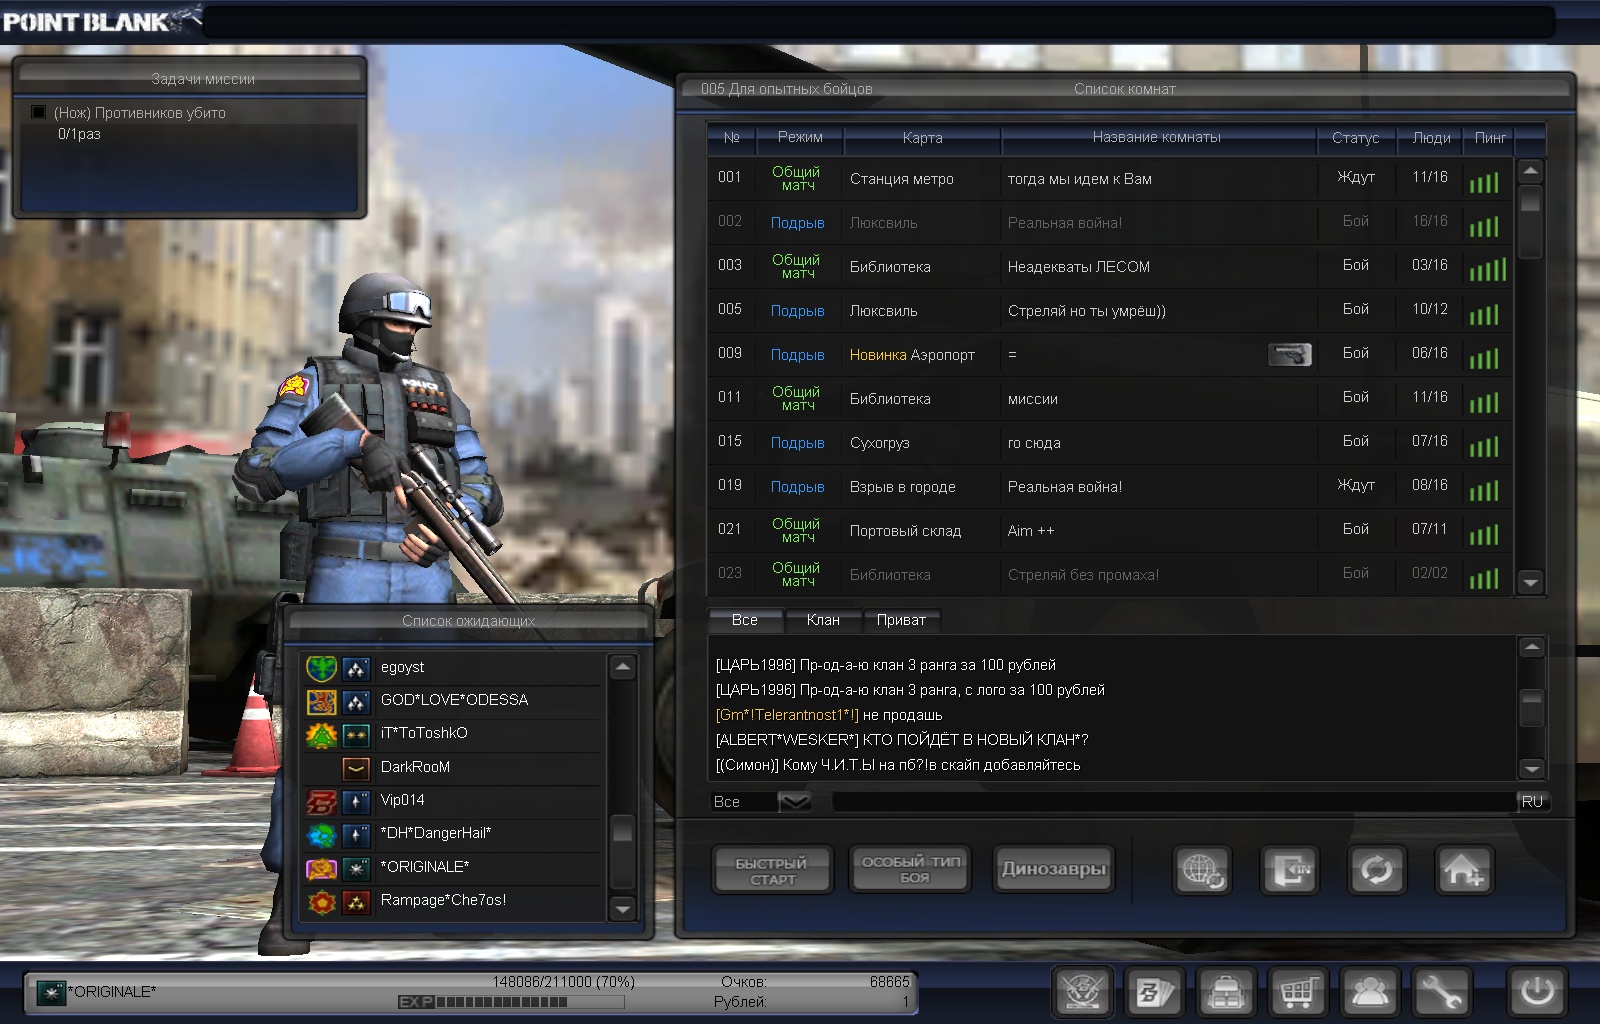
Task: Open the clan emblem menu icon
Action: (x=1083, y=992)
